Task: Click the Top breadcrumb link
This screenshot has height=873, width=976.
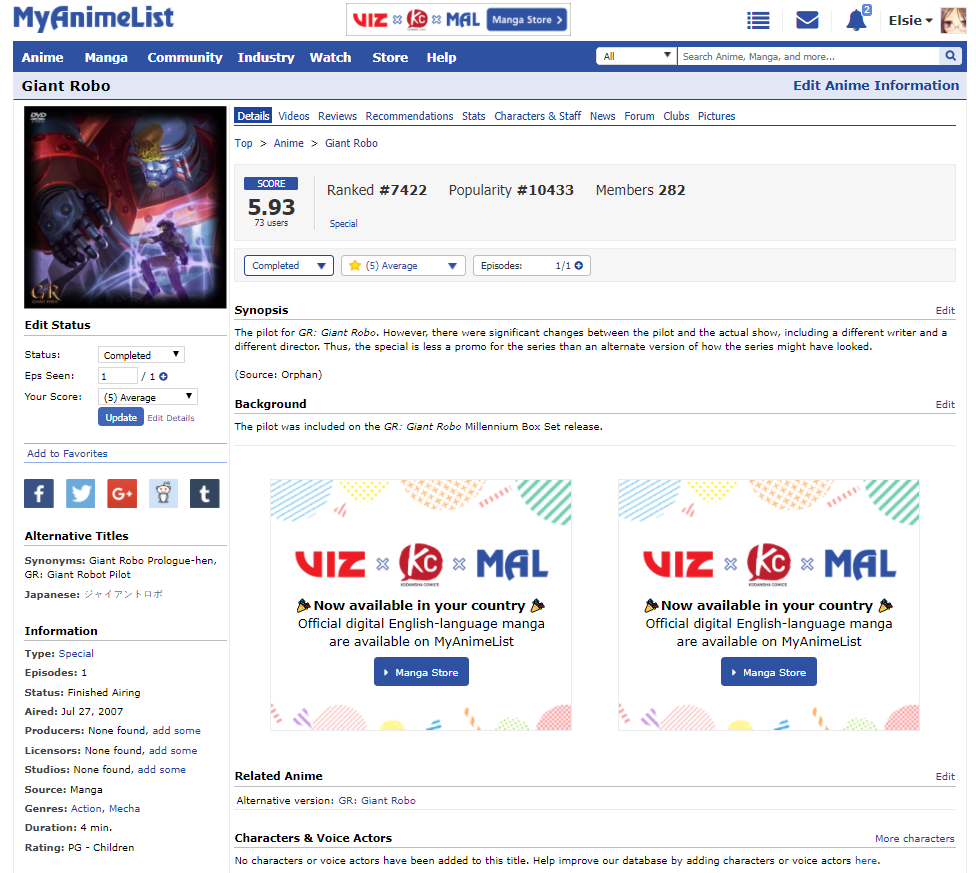Action: [243, 143]
